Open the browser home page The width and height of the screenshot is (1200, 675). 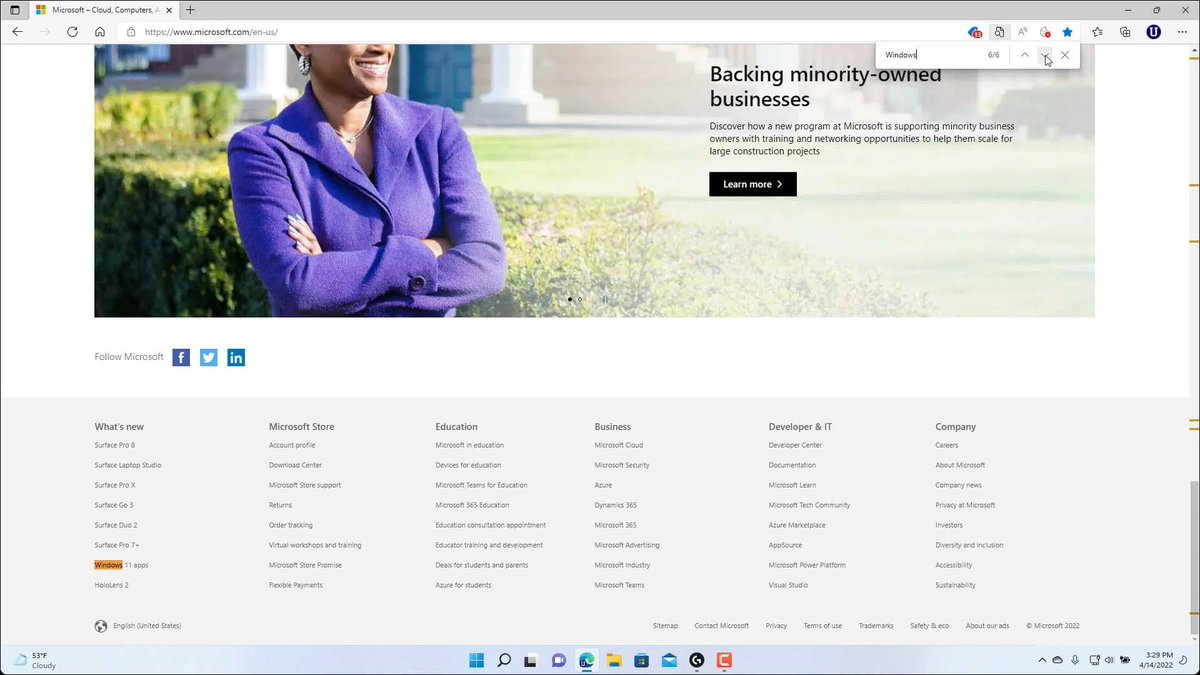(x=100, y=32)
